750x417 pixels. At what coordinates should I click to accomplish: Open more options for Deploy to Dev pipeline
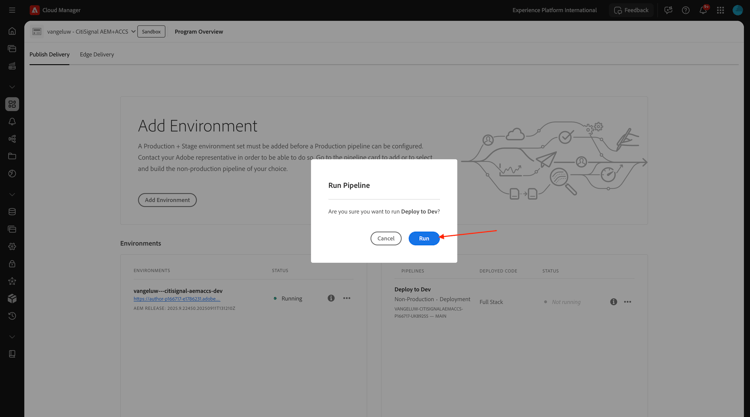tap(628, 302)
